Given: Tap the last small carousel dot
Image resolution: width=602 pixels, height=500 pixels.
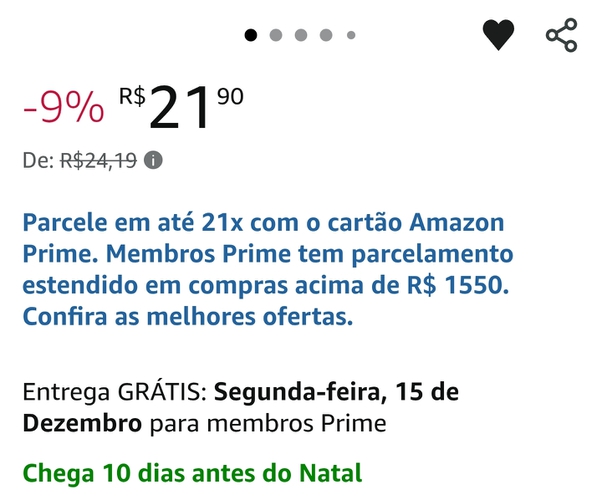Looking at the screenshot, I should click(x=351, y=35).
